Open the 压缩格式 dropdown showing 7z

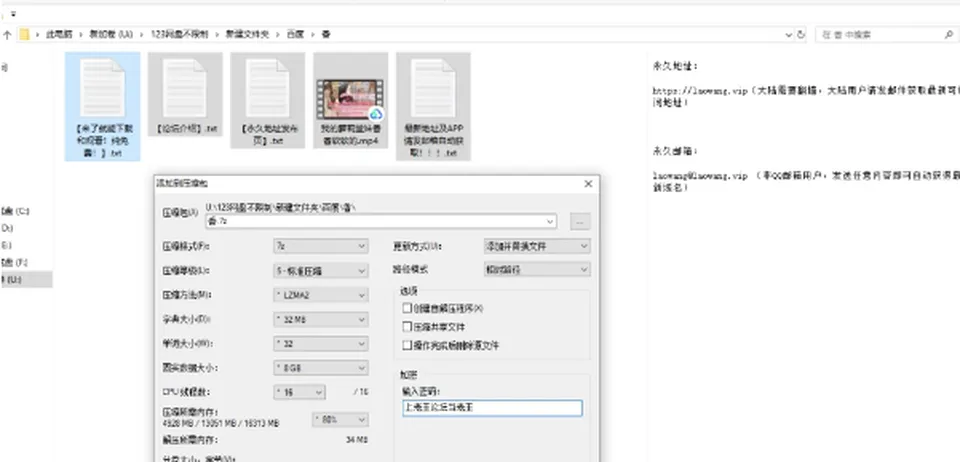(321, 246)
